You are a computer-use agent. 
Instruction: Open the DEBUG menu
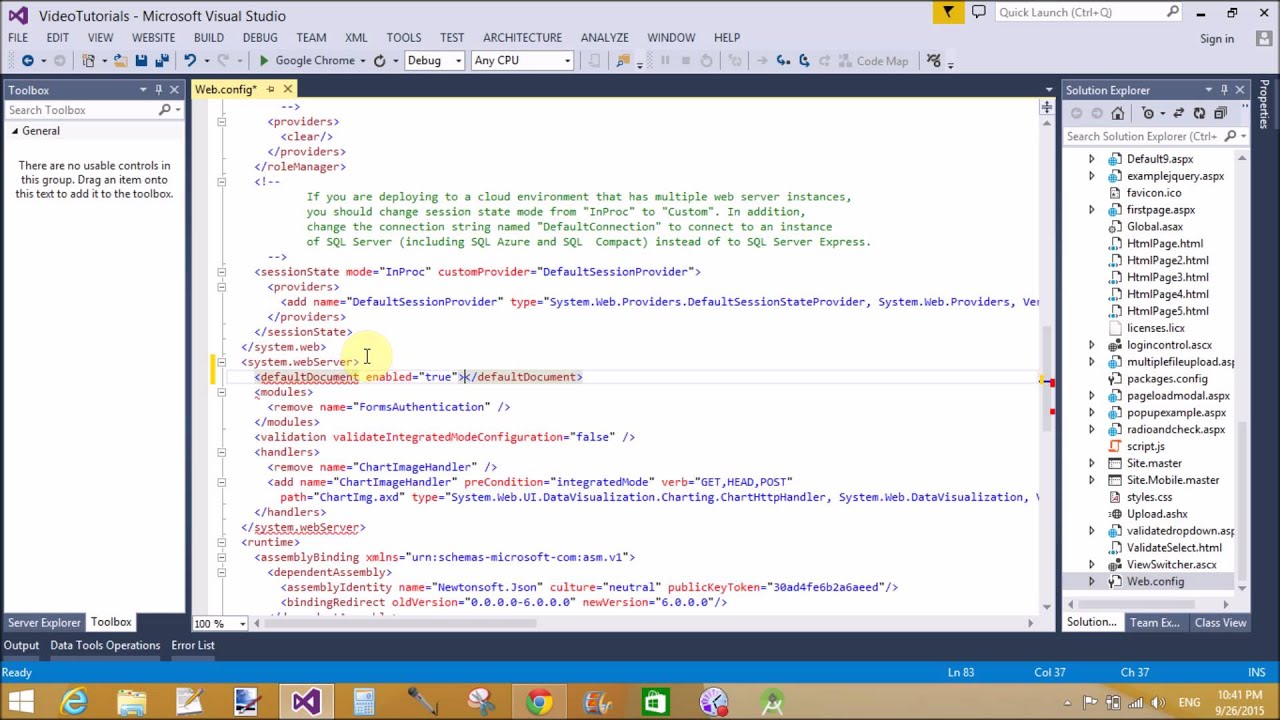tap(260, 38)
